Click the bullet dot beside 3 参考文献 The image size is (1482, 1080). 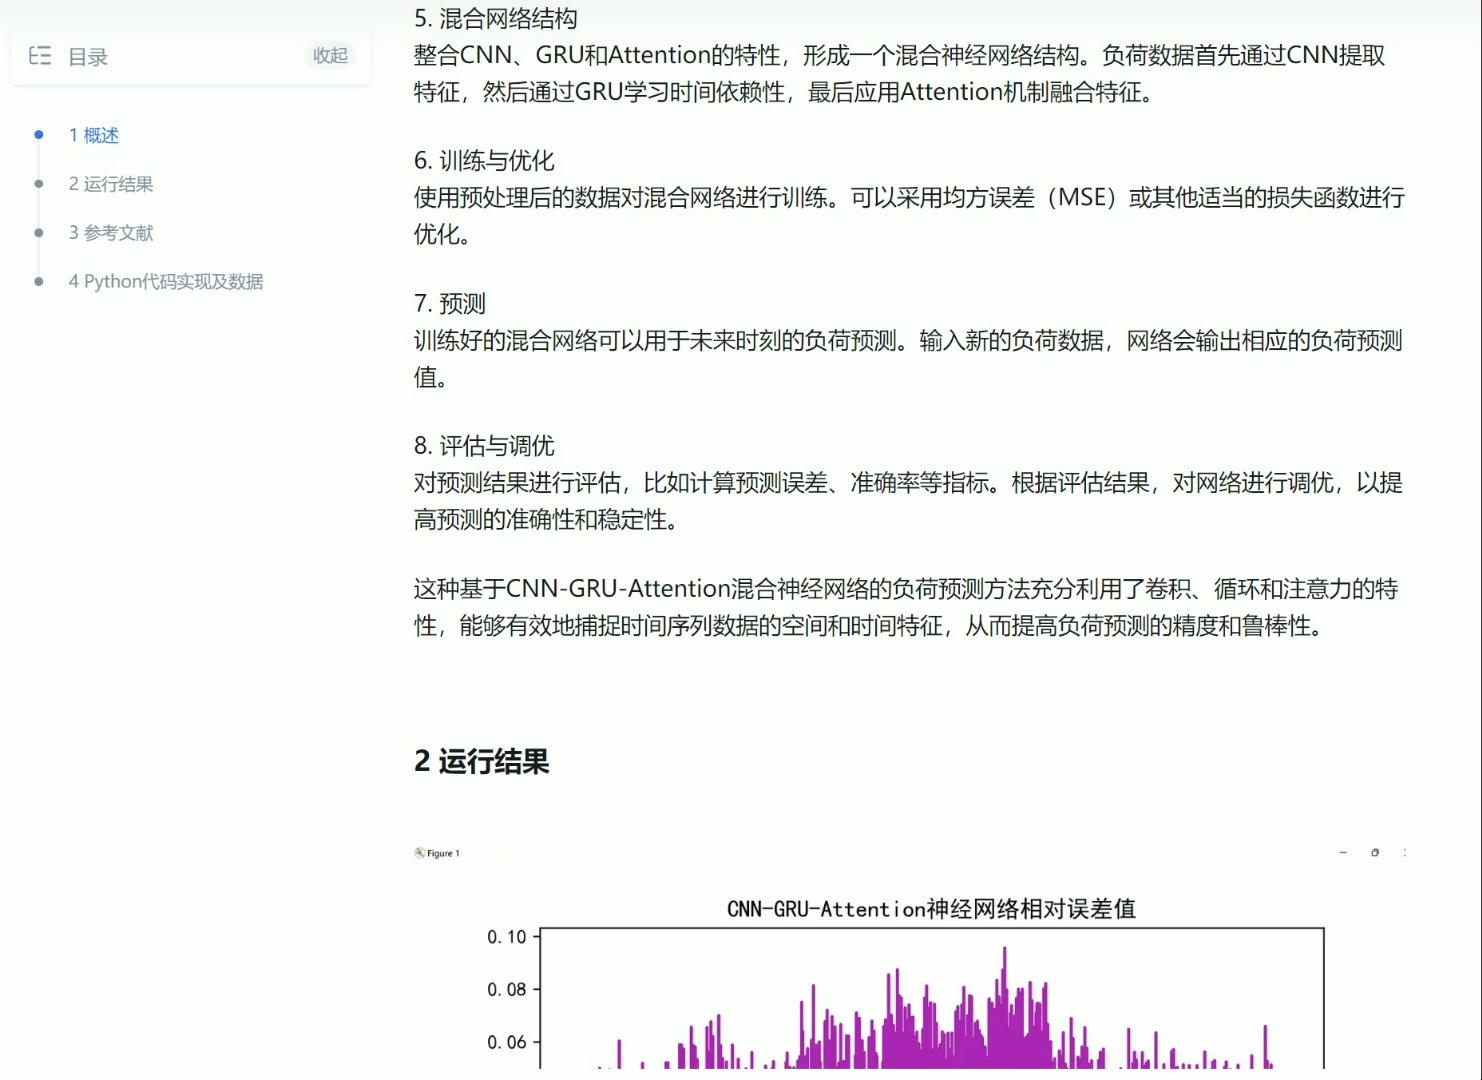pyautogui.click(x=39, y=231)
